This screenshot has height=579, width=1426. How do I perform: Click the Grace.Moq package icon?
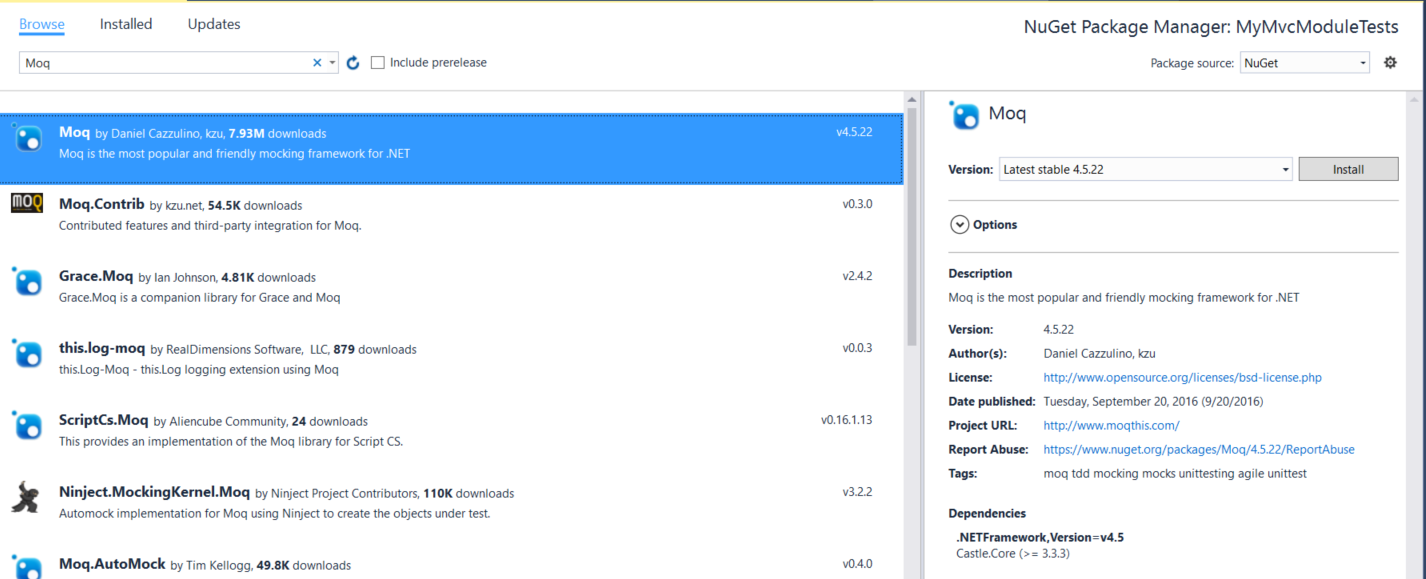click(x=27, y=283)
